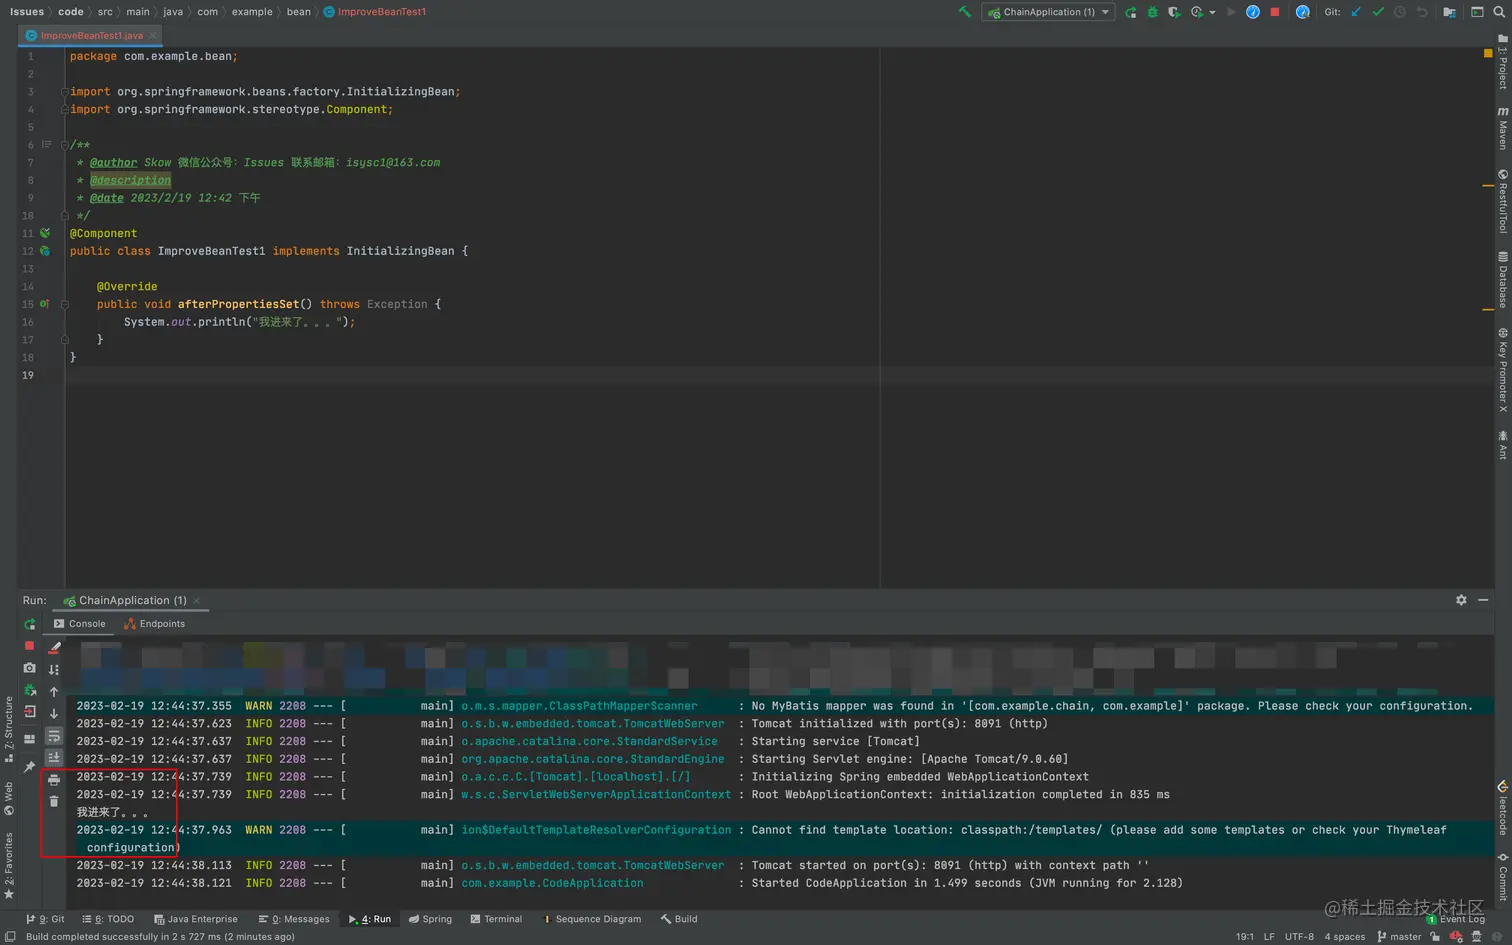
Task: Change the 4 spaces indent setting
Action: pyautogui.click(x=1345, y=937)
